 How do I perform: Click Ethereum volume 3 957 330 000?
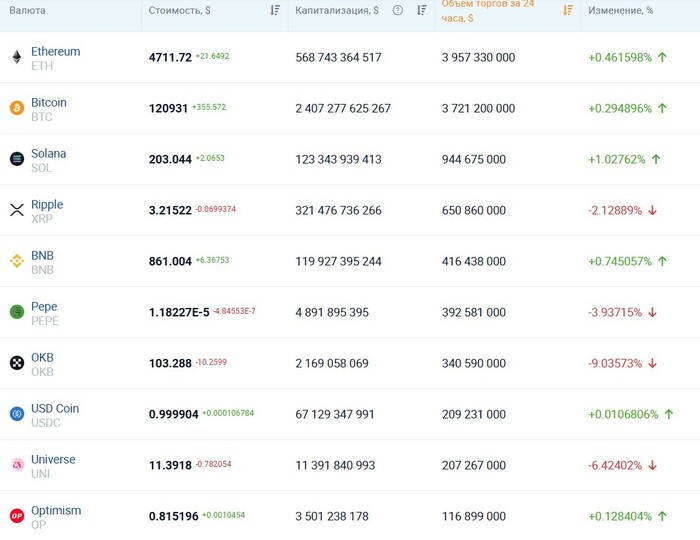(478, 57)
